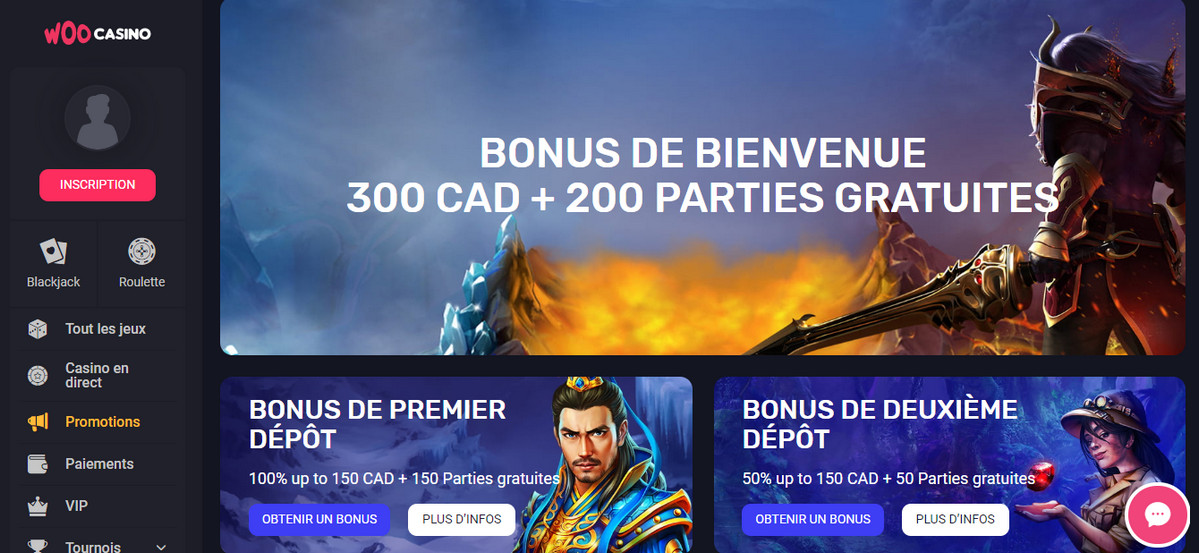Get the first deposit bonus
The image size is (1199, 553).
click(320, 519)
